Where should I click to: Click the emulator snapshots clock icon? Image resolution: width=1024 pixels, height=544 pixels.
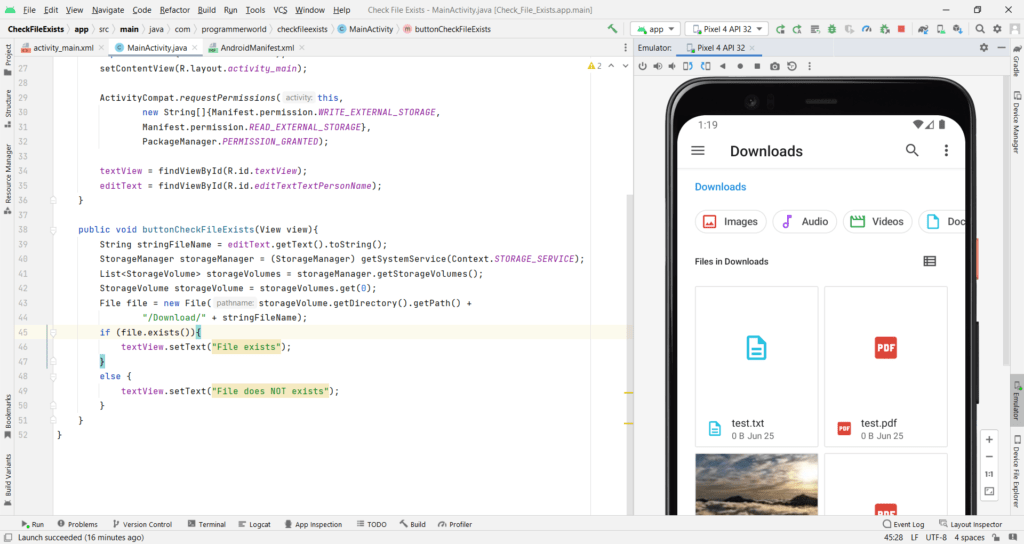(x=792, y=66)
